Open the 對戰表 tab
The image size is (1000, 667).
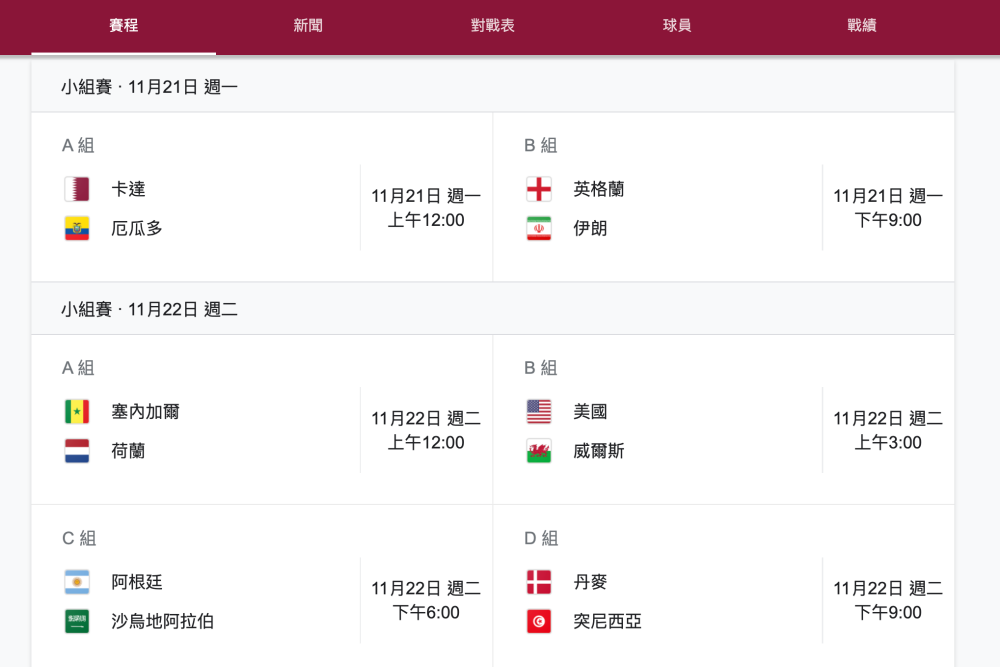(492, 26)
